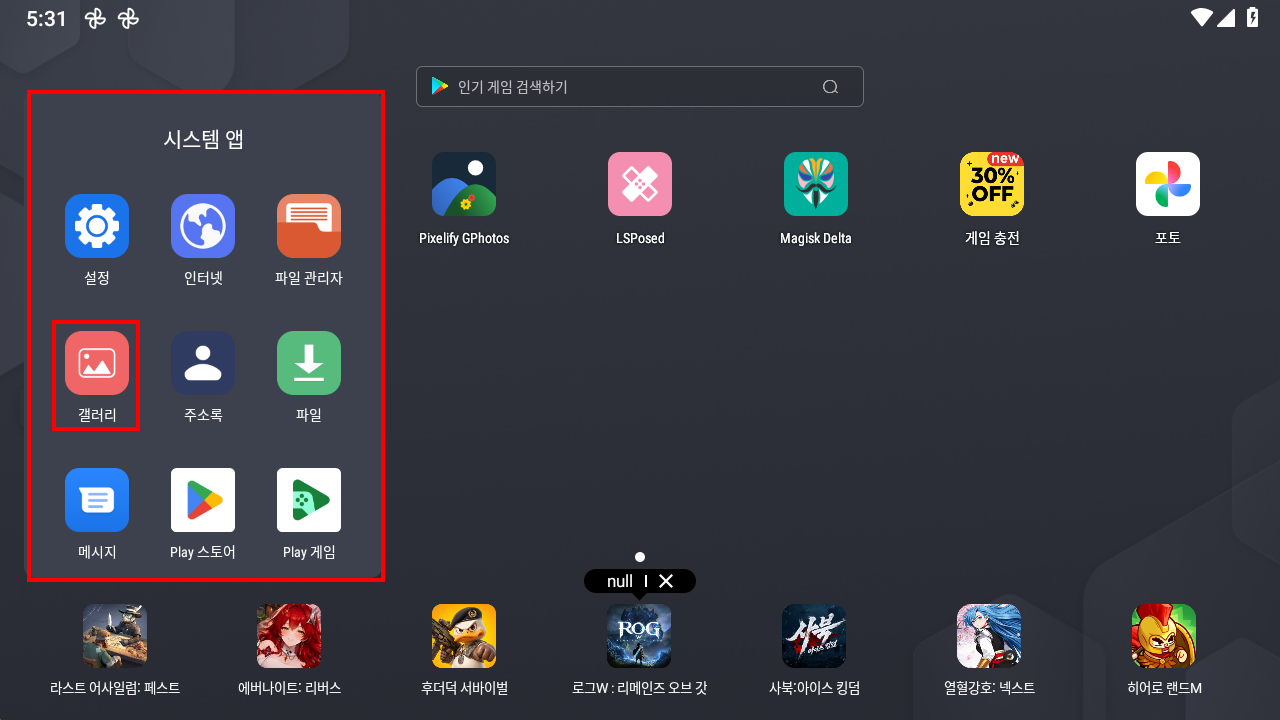
Task: Click the 인기 게임 검색하기 search field
Action: point(640,86)
